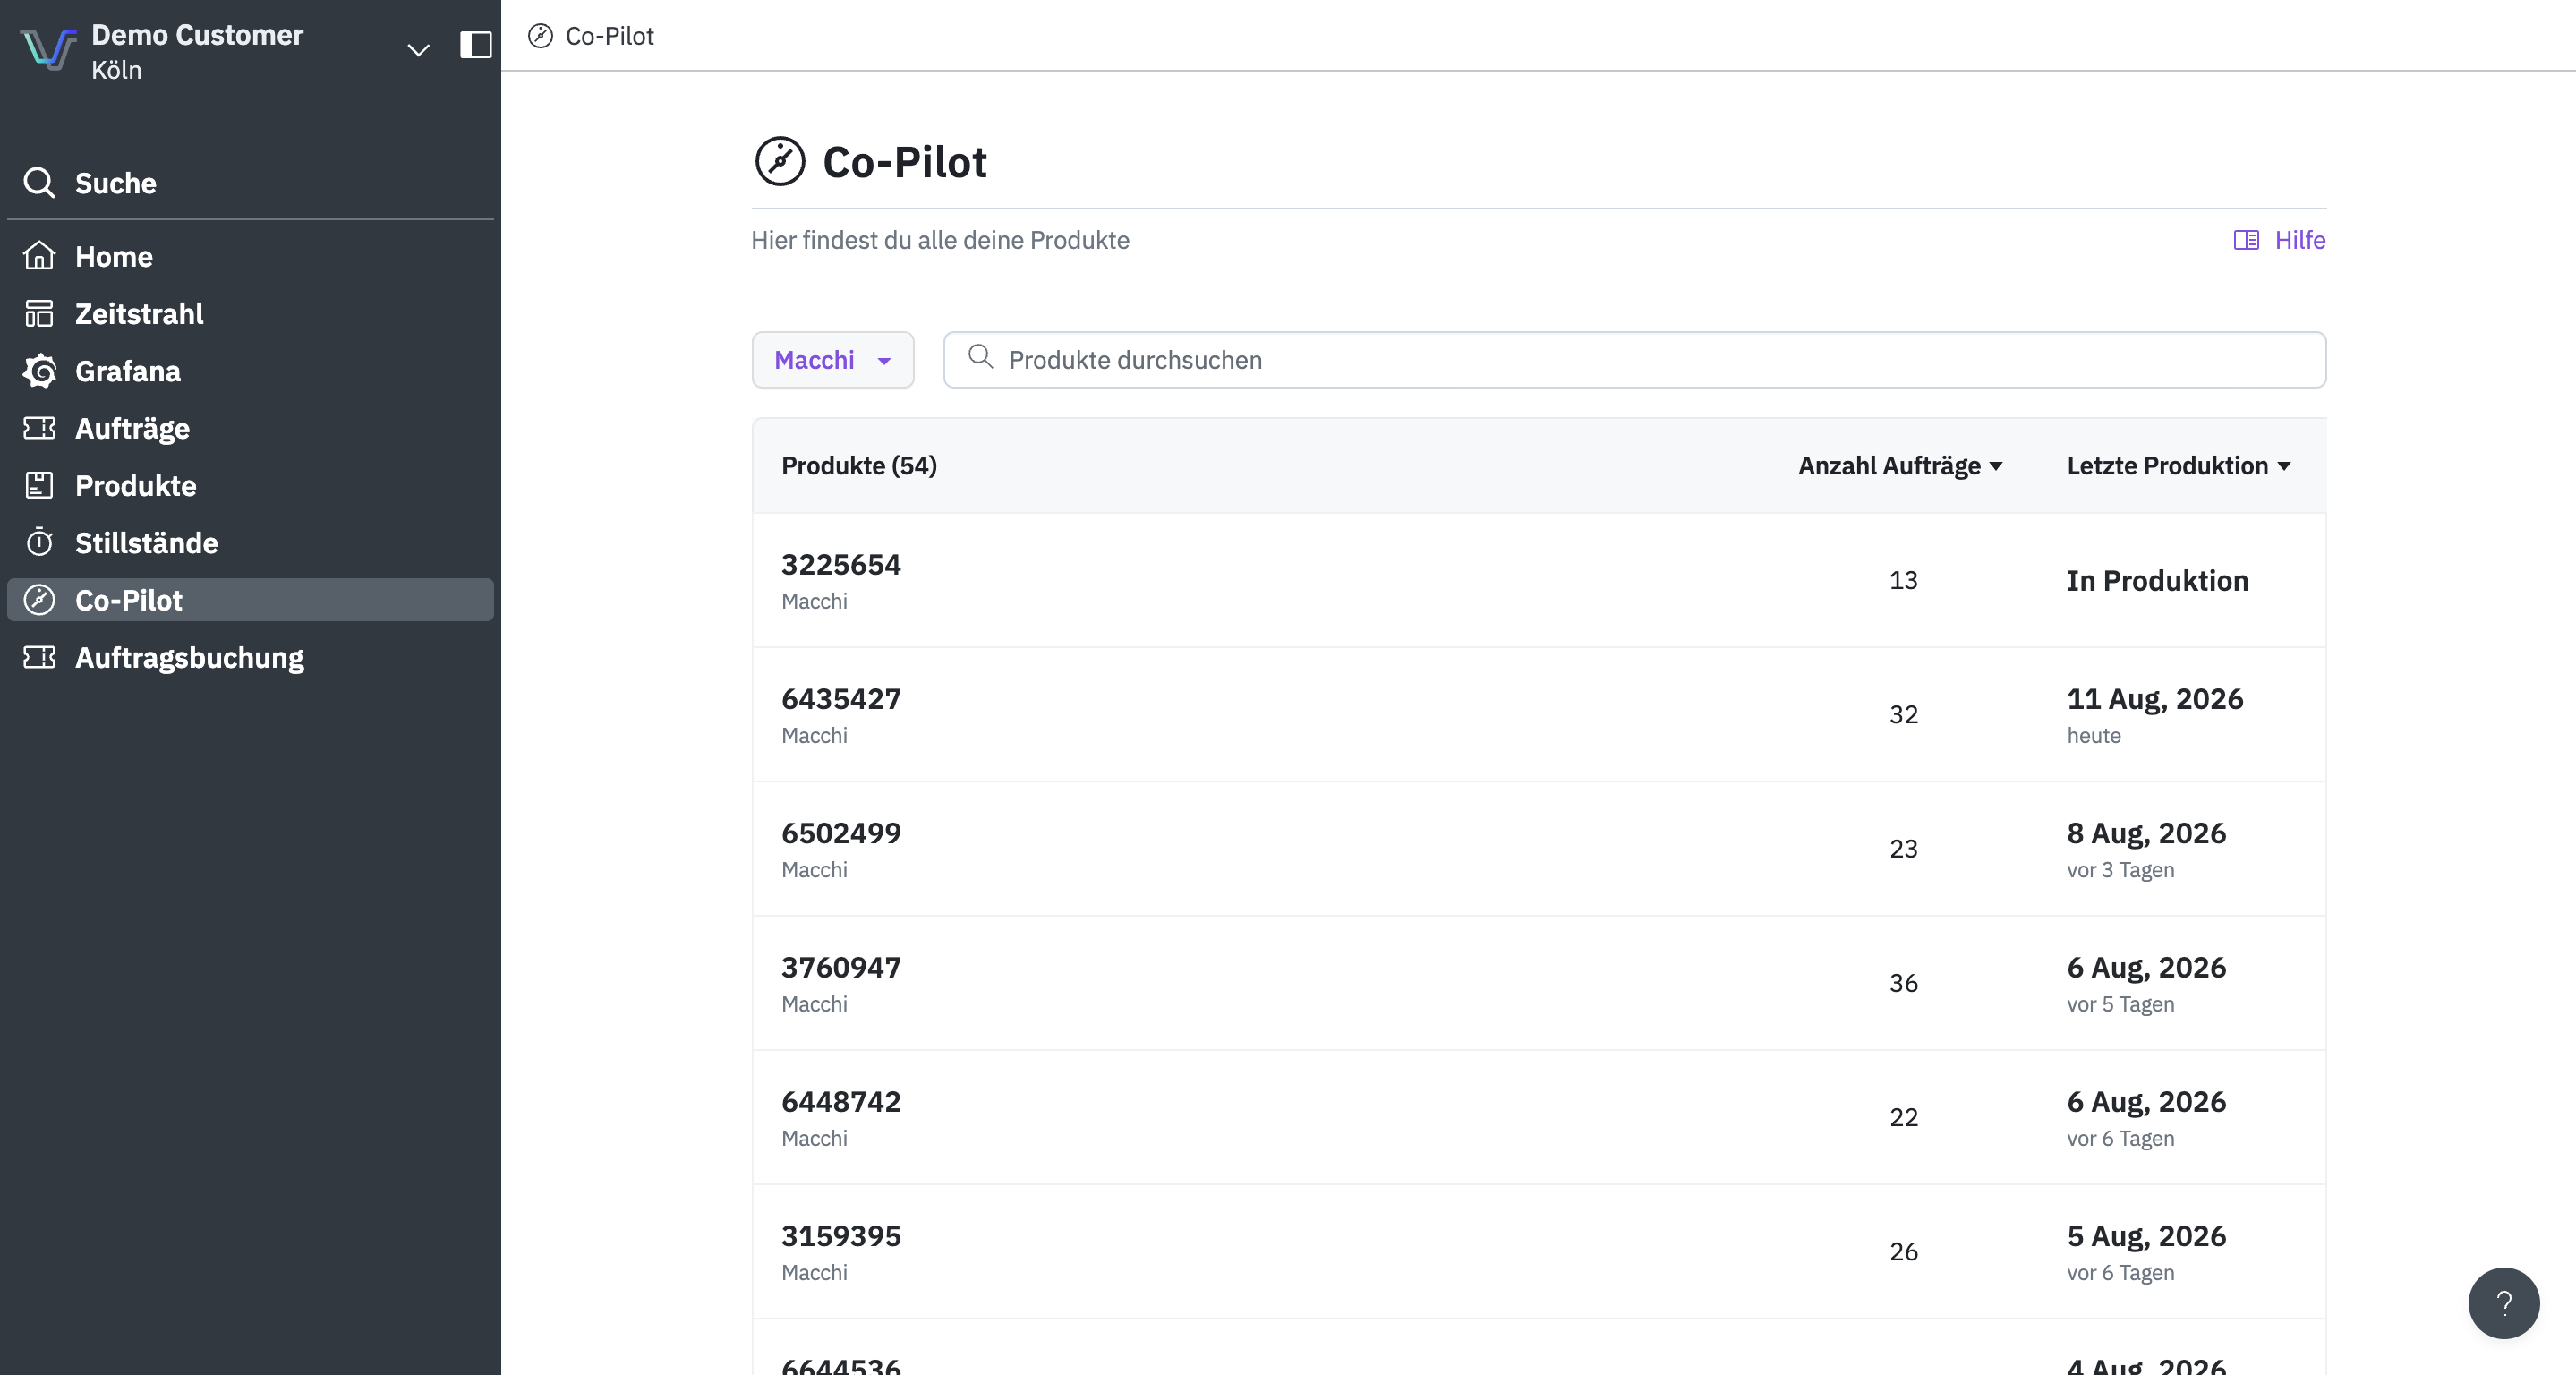The width and height of the screenshot is (2576, 1375).
Task: Open the round question-mark help bubble
Action: 2503,1303
